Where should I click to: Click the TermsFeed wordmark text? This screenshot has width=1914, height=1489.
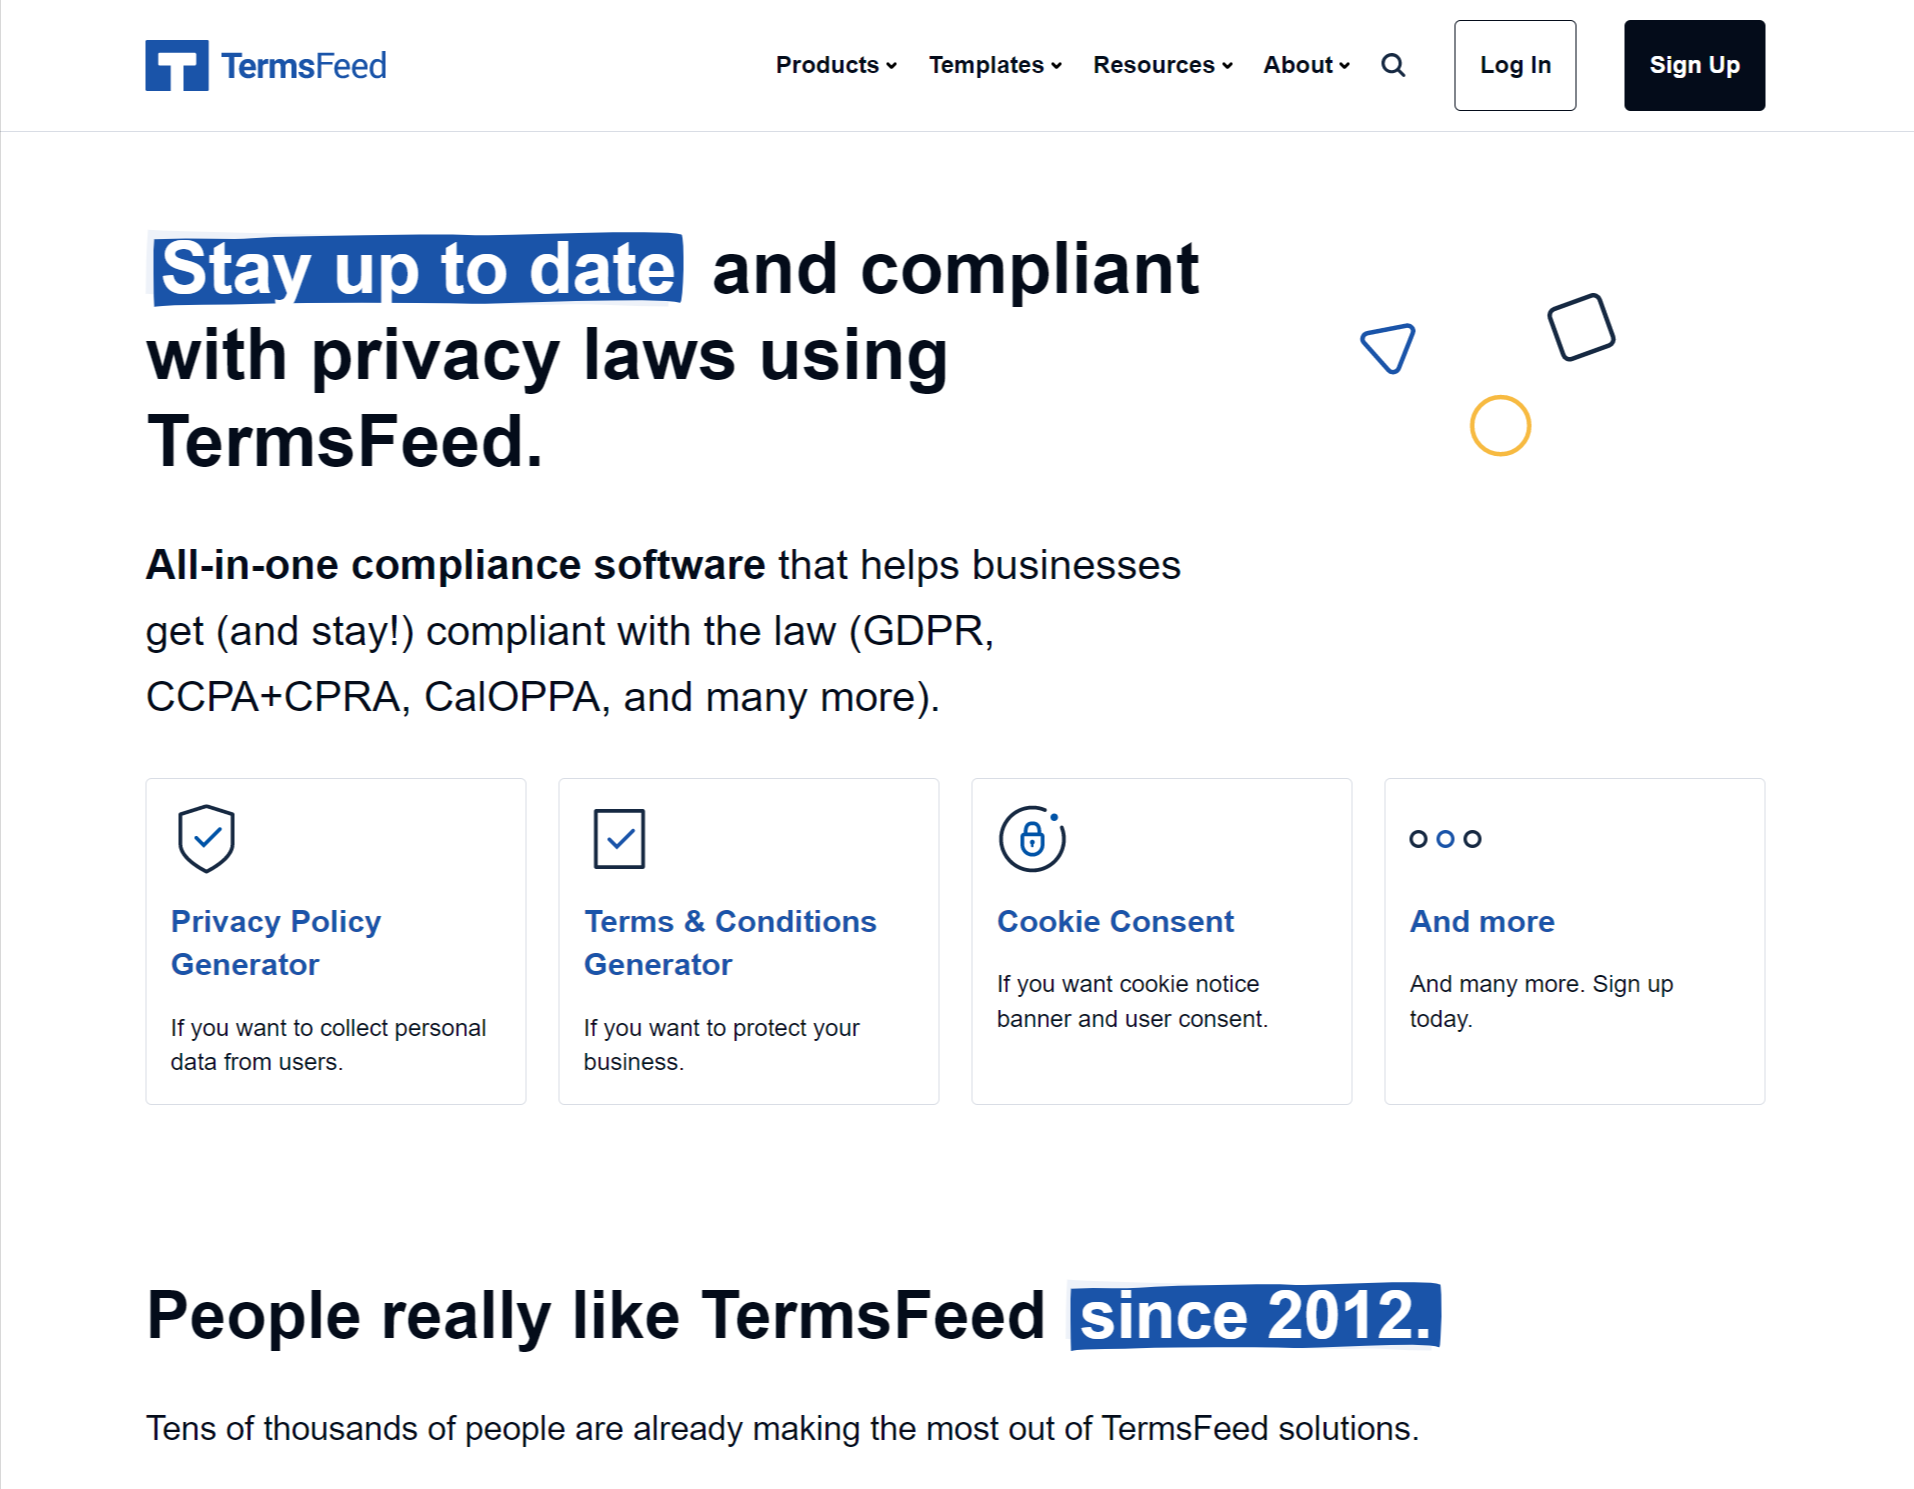click(x=303, y=66)
